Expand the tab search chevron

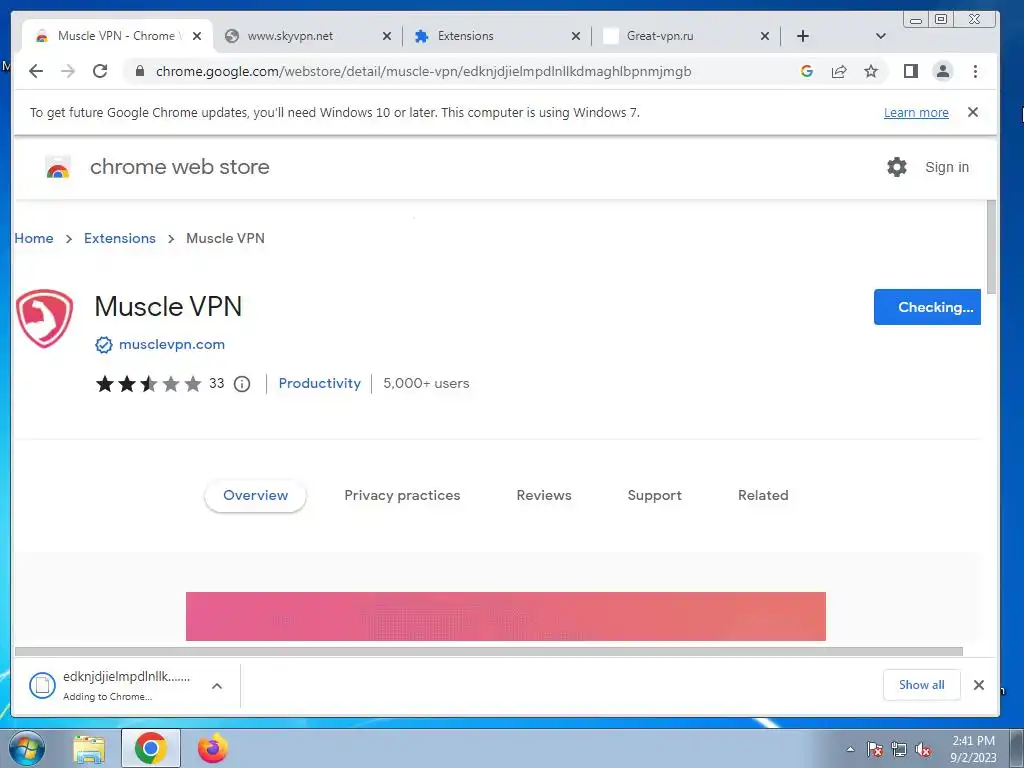tap(880, 36)
